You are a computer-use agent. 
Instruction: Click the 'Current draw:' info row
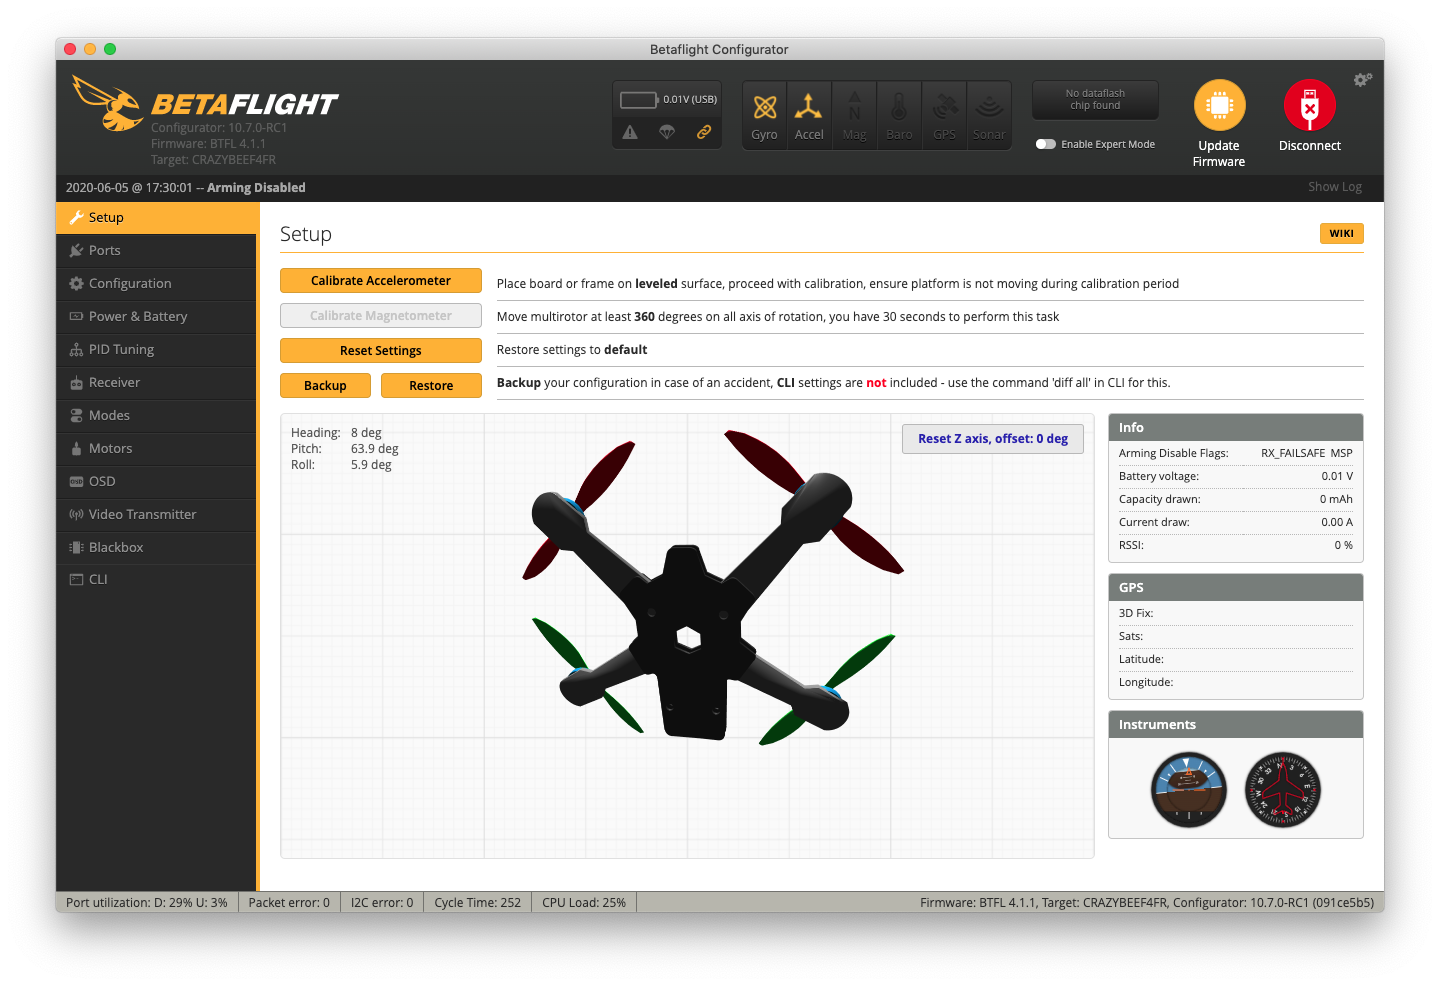coord(1236,523)
